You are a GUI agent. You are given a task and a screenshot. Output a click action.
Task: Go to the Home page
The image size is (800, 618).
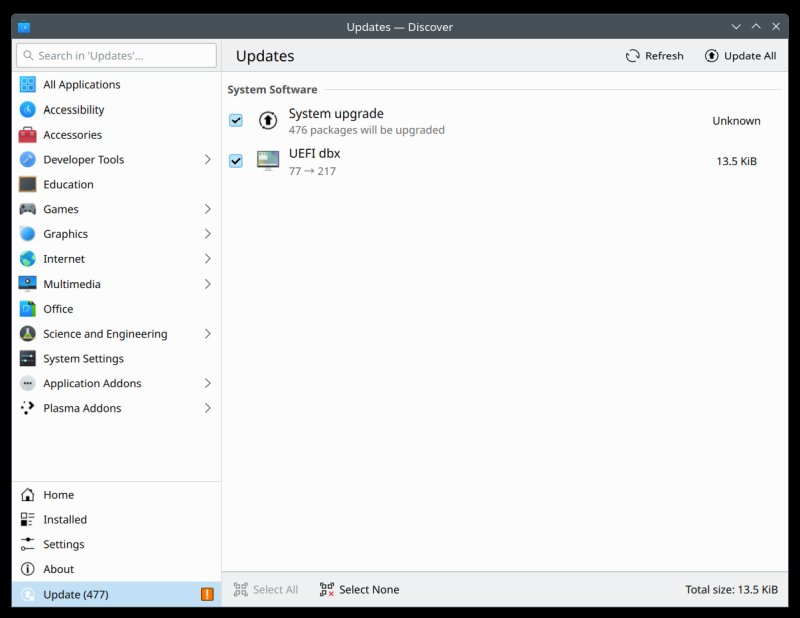pyautogui.click(x=58, y=495)
